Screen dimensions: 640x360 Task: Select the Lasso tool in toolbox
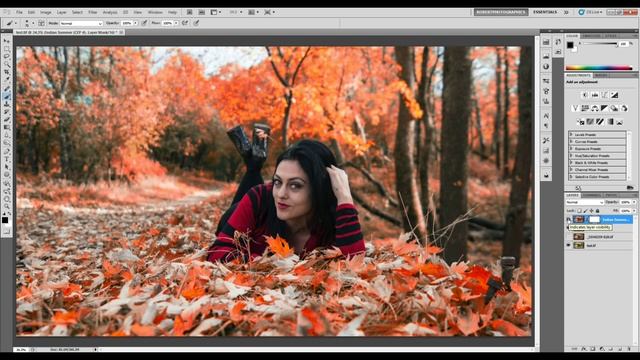[7, 57]
